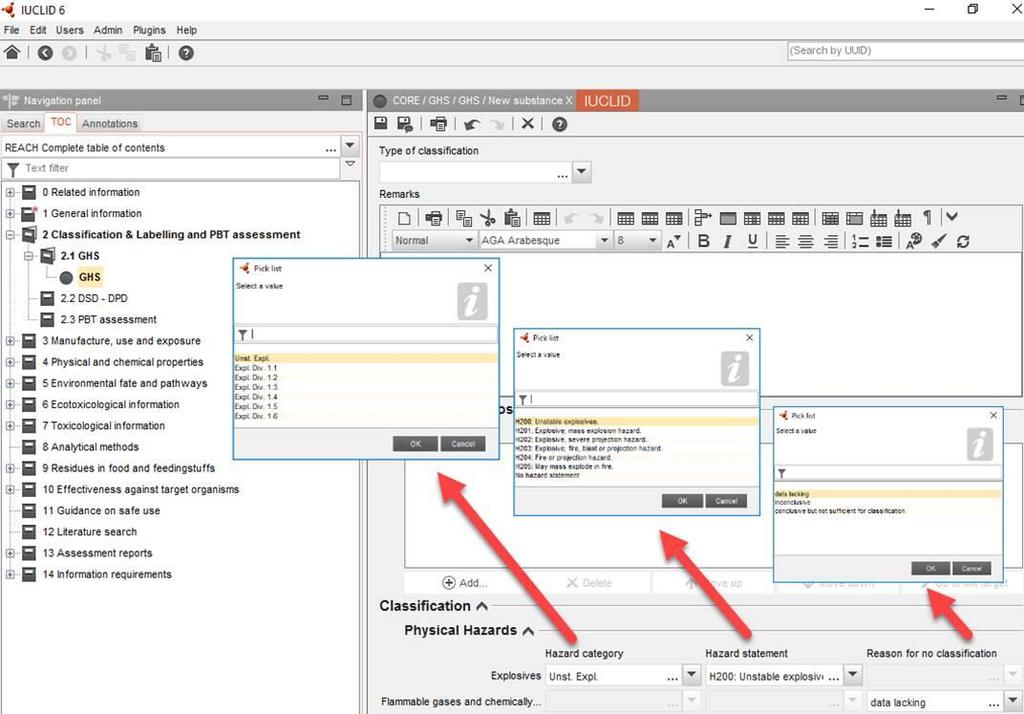This screenshot has height=714, width=1024.
Task: Collapse the Classification section
Action: pyautogui.click(x=482, y=606)
